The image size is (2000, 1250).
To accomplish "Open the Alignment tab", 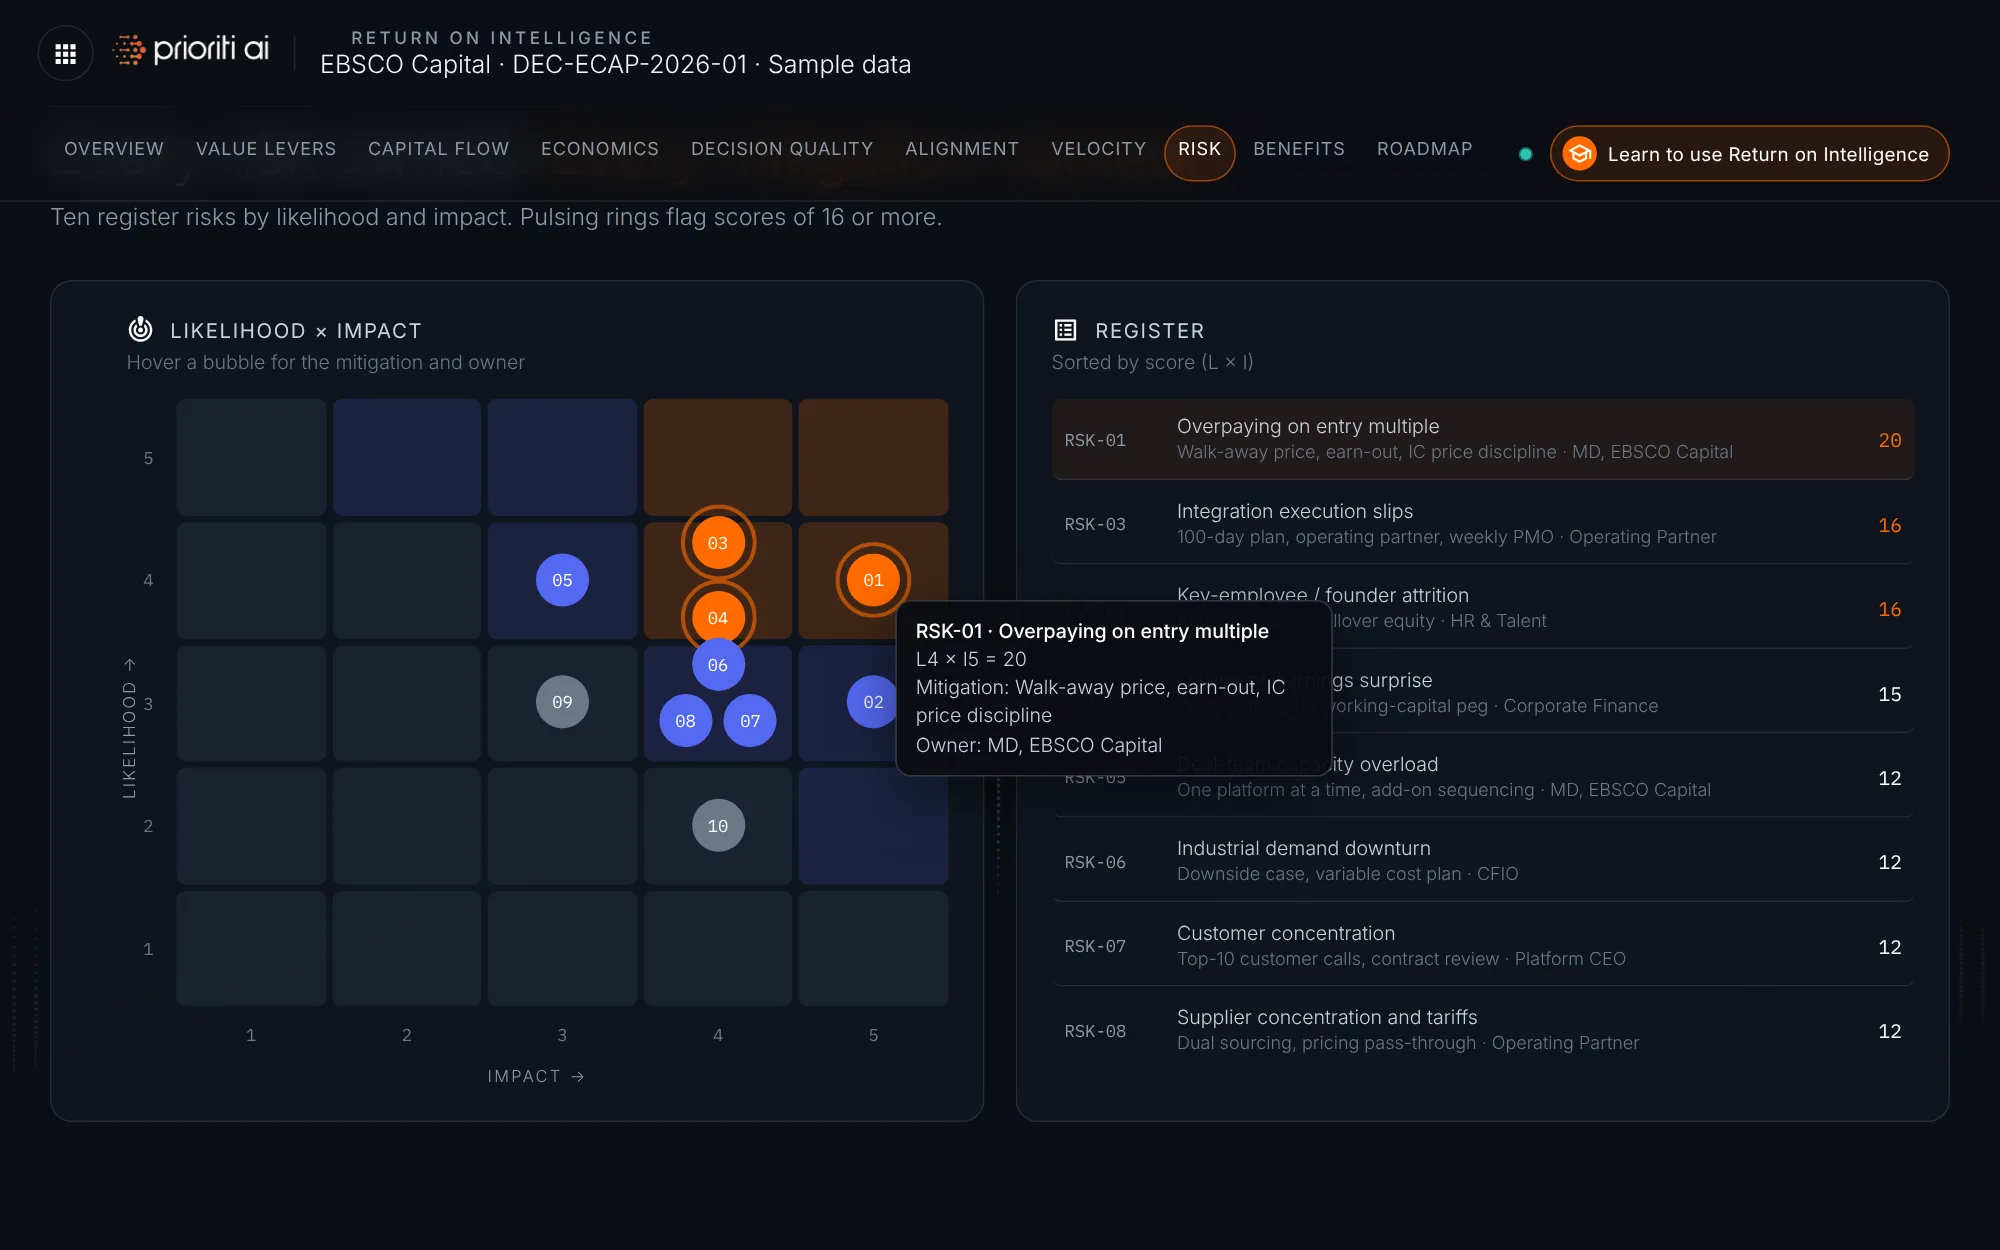I will 962,149.
